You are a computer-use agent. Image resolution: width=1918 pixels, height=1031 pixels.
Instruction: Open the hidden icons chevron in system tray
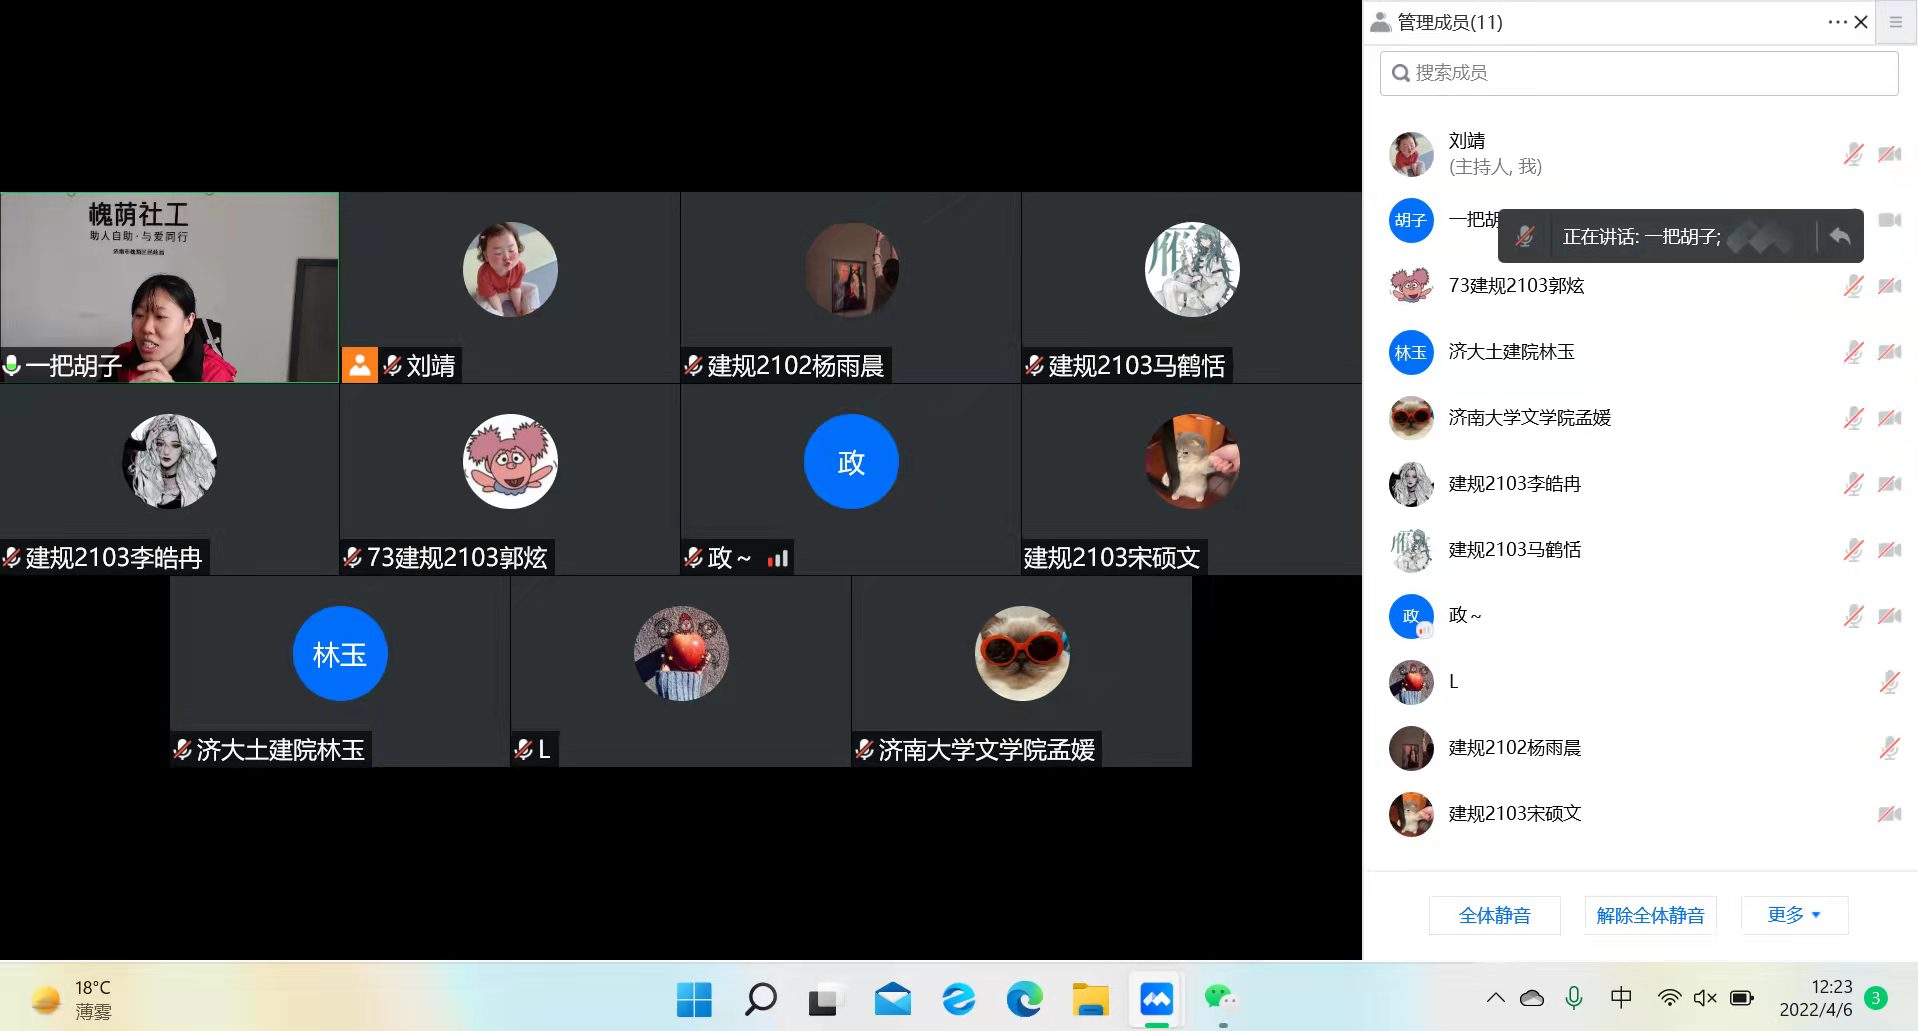[1494, 997]
